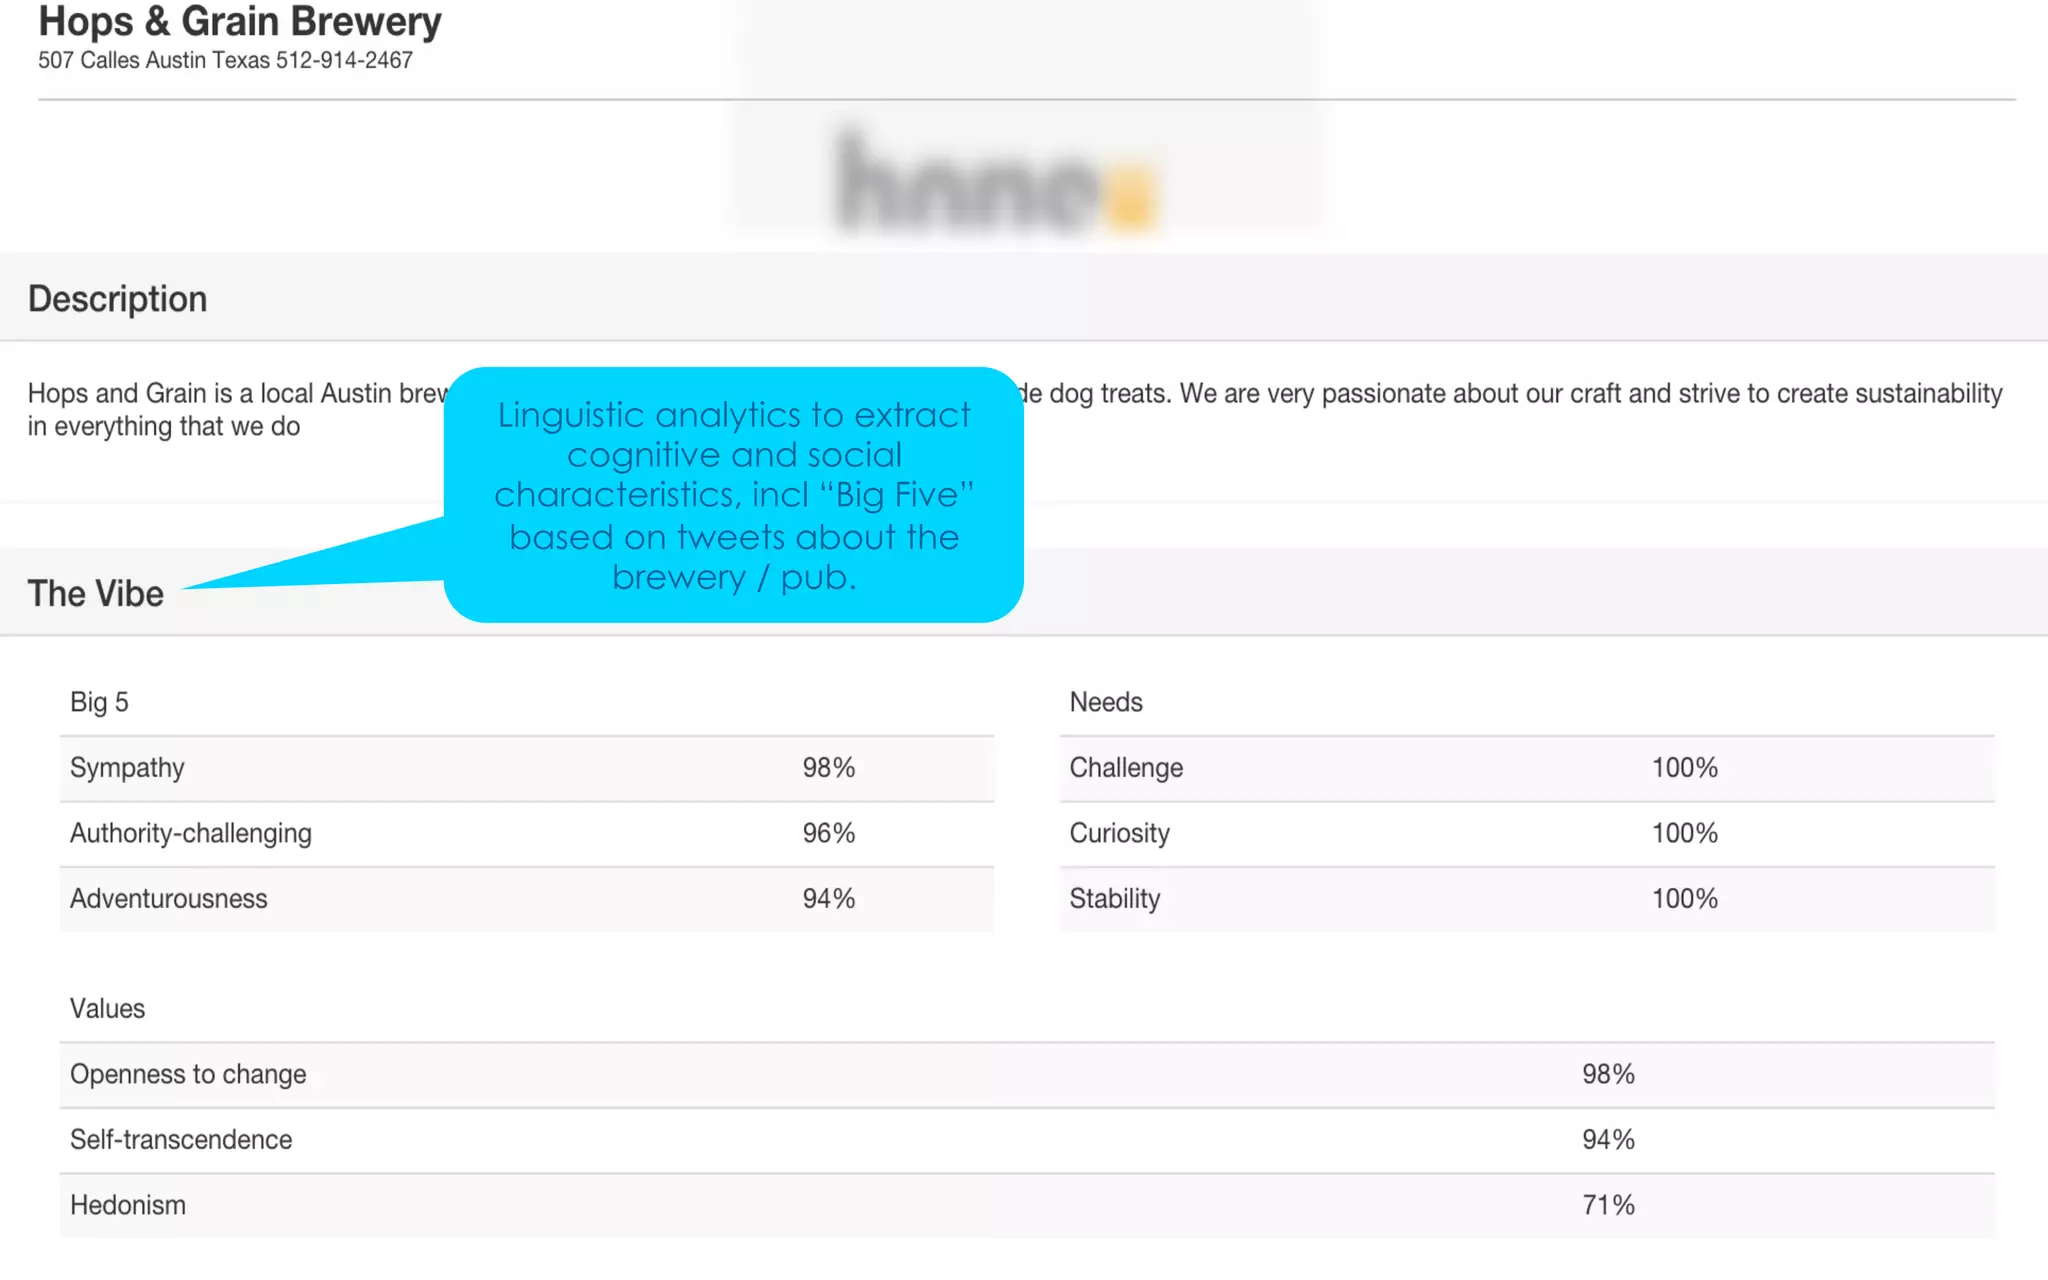Select the Curiosity row under Needs
This screenshot has height=1280, width=2048.
coord(1527,834)
